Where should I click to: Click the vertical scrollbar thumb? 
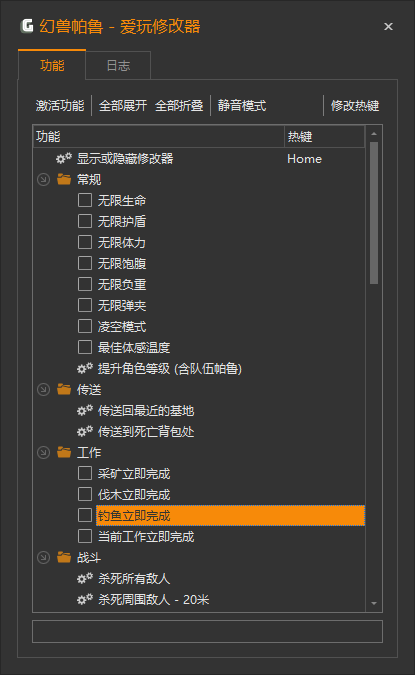(374, 213)
